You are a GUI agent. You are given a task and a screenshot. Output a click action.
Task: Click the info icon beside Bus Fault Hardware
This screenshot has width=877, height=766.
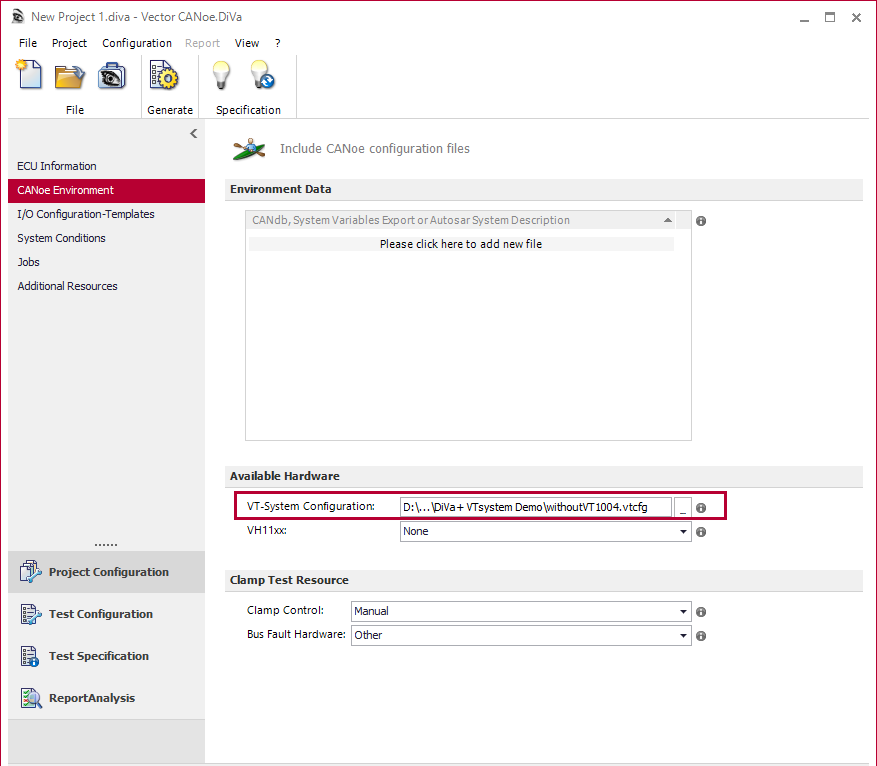701,636
